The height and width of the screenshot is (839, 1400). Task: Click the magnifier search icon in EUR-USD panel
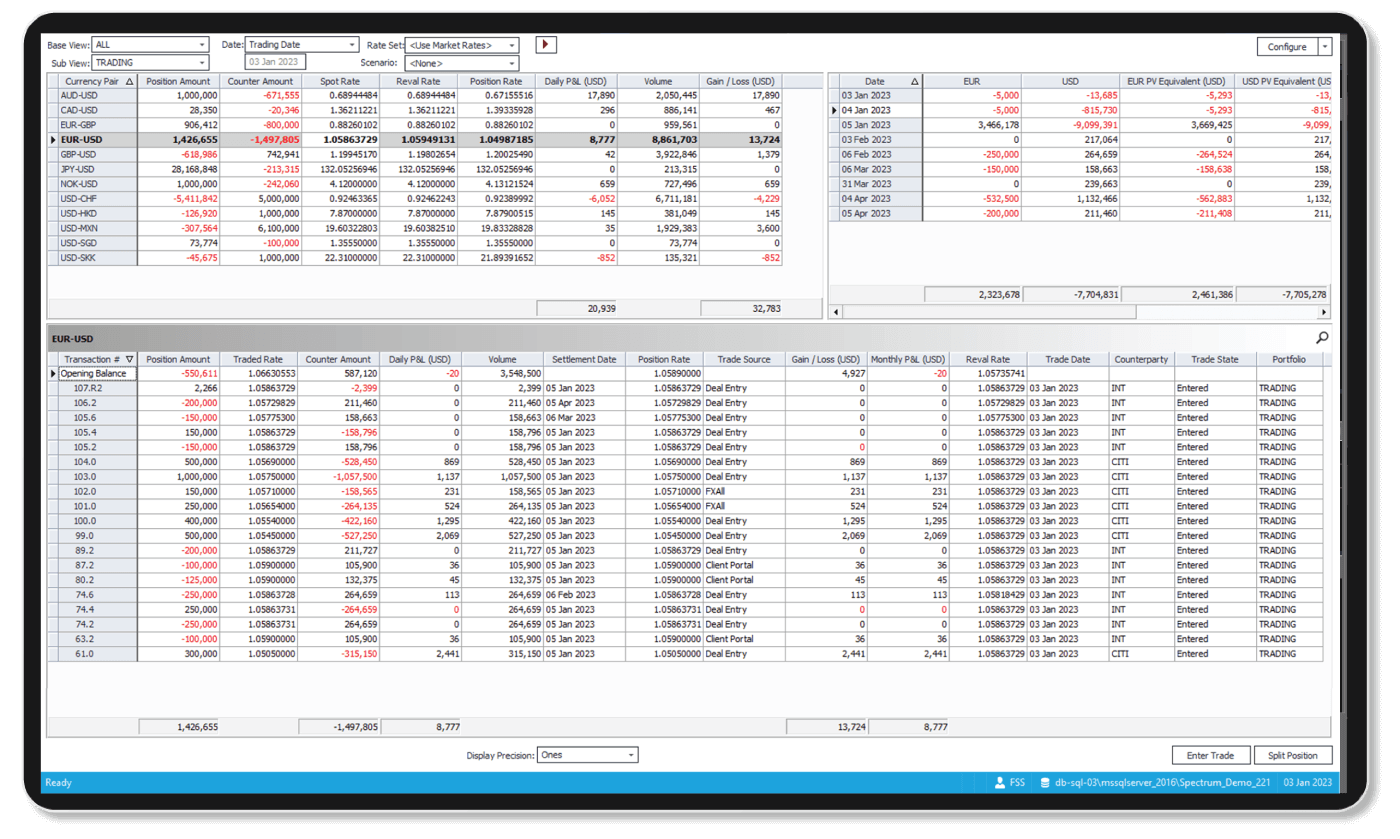point(1322,338)
